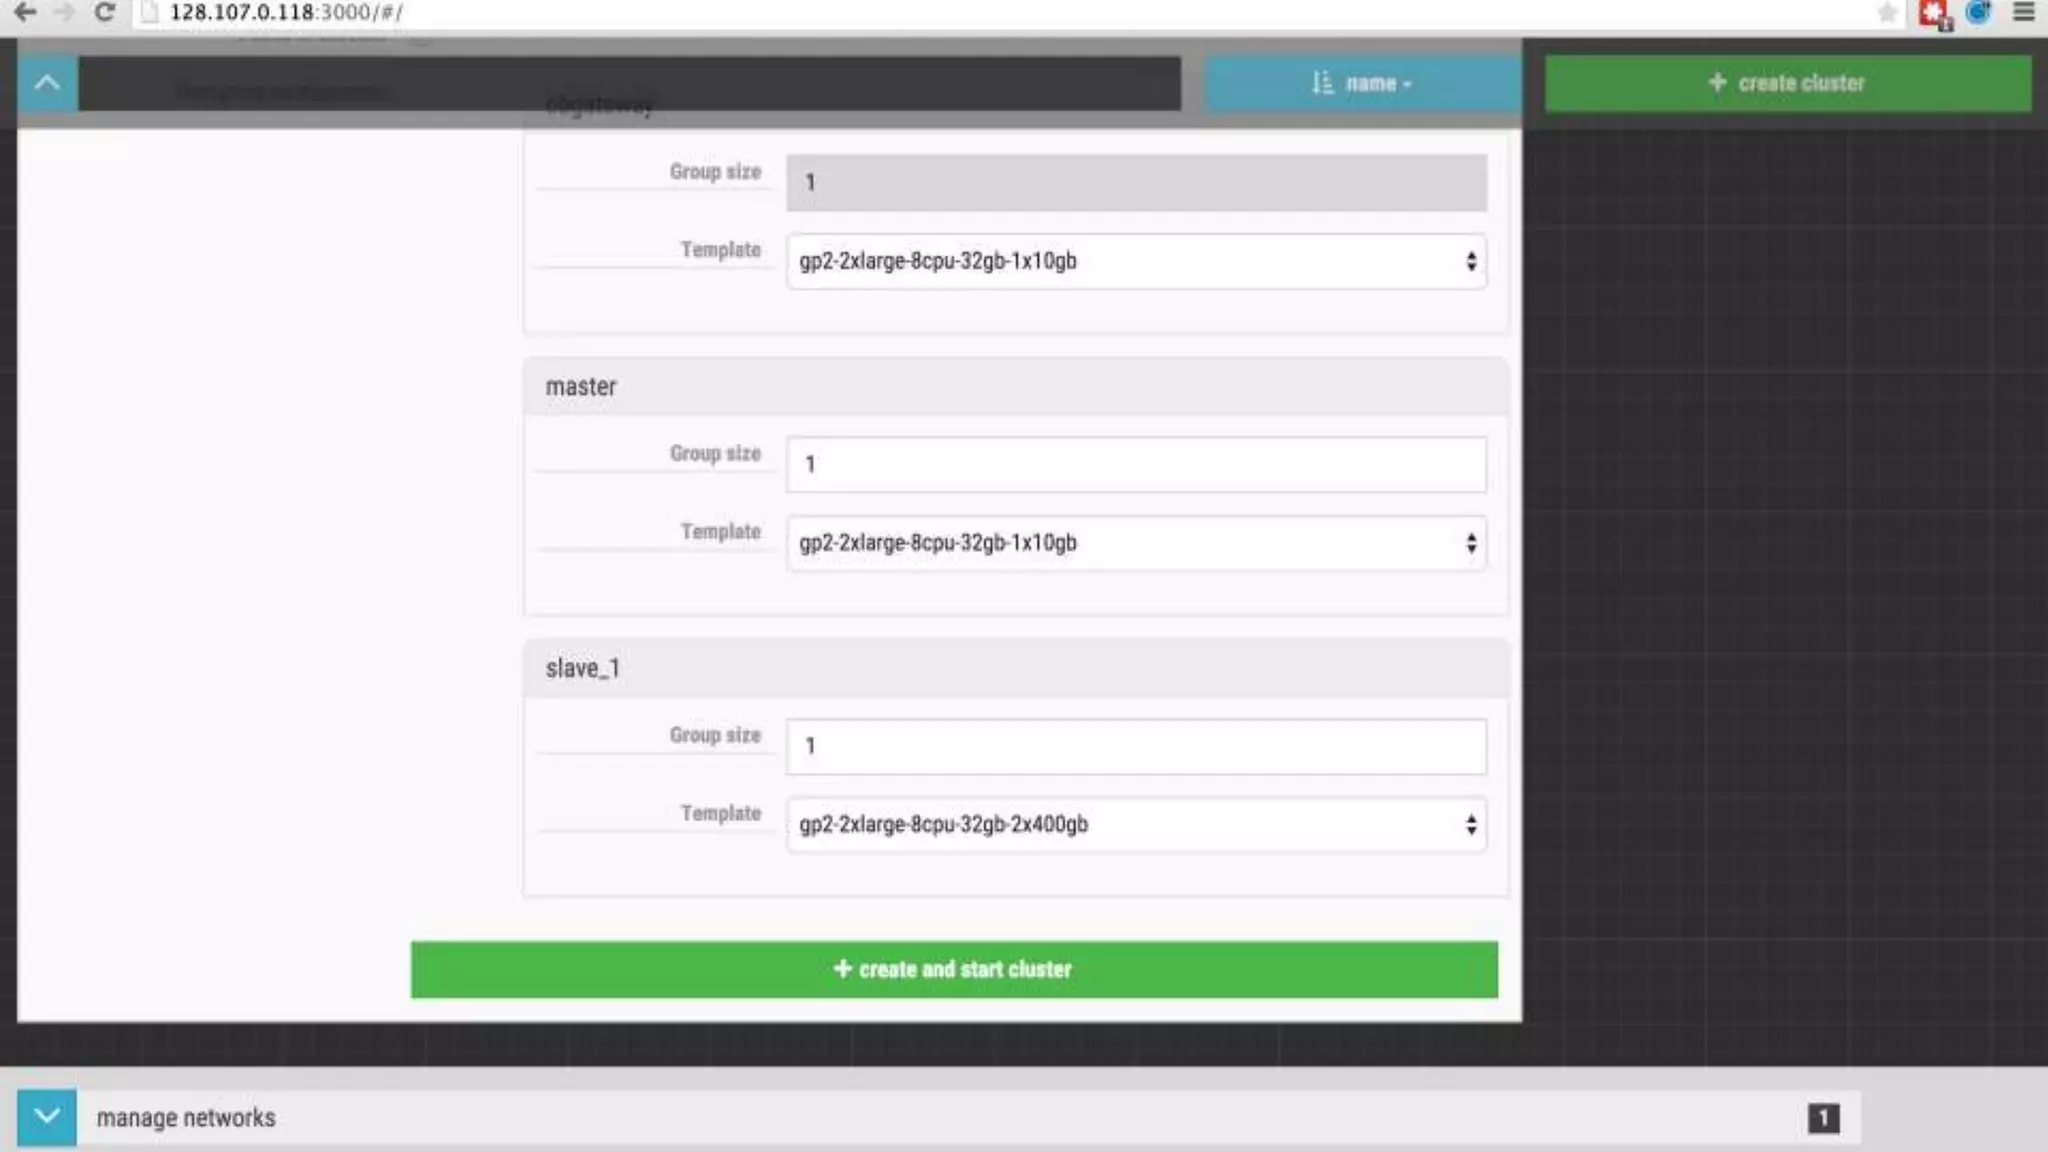The width and height of the screenshot is (2048, 1152).
Task: Click the browser back arrow
Action: coord(25,12)
